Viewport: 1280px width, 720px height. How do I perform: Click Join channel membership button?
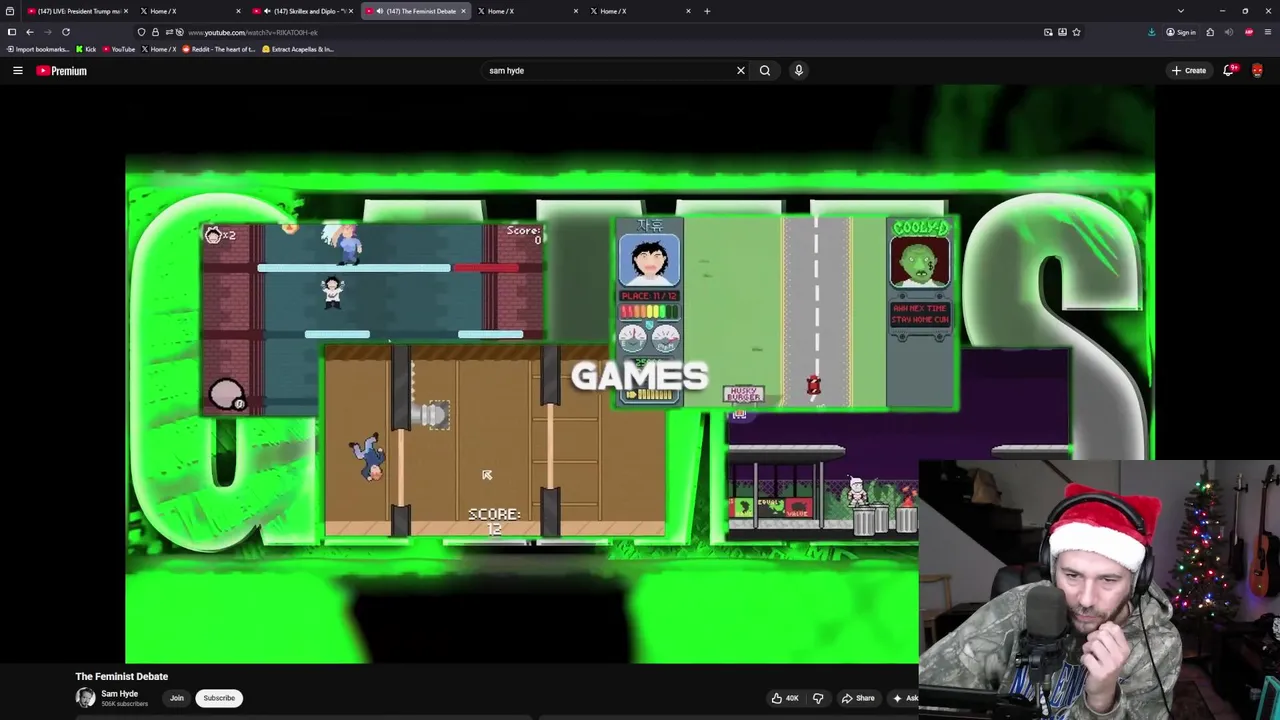pos(177,698)
